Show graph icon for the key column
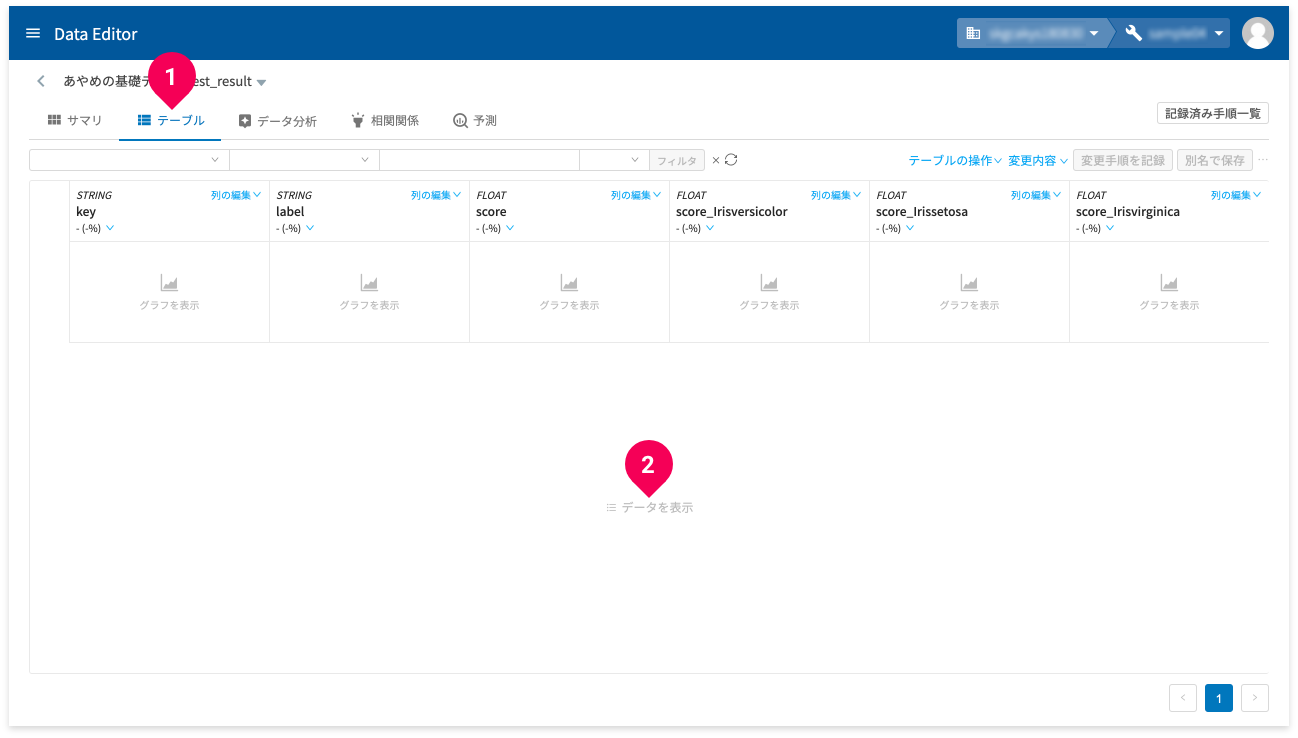The image size is (1298, 738). [169, 284]
